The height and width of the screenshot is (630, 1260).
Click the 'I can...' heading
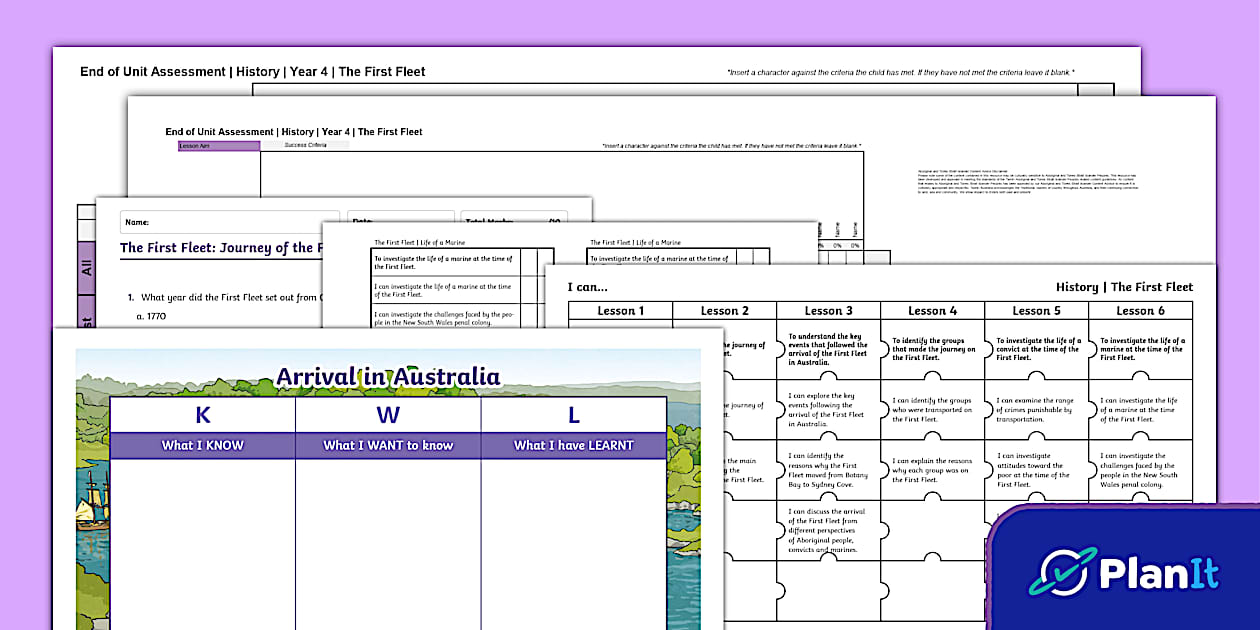point(587,286)
